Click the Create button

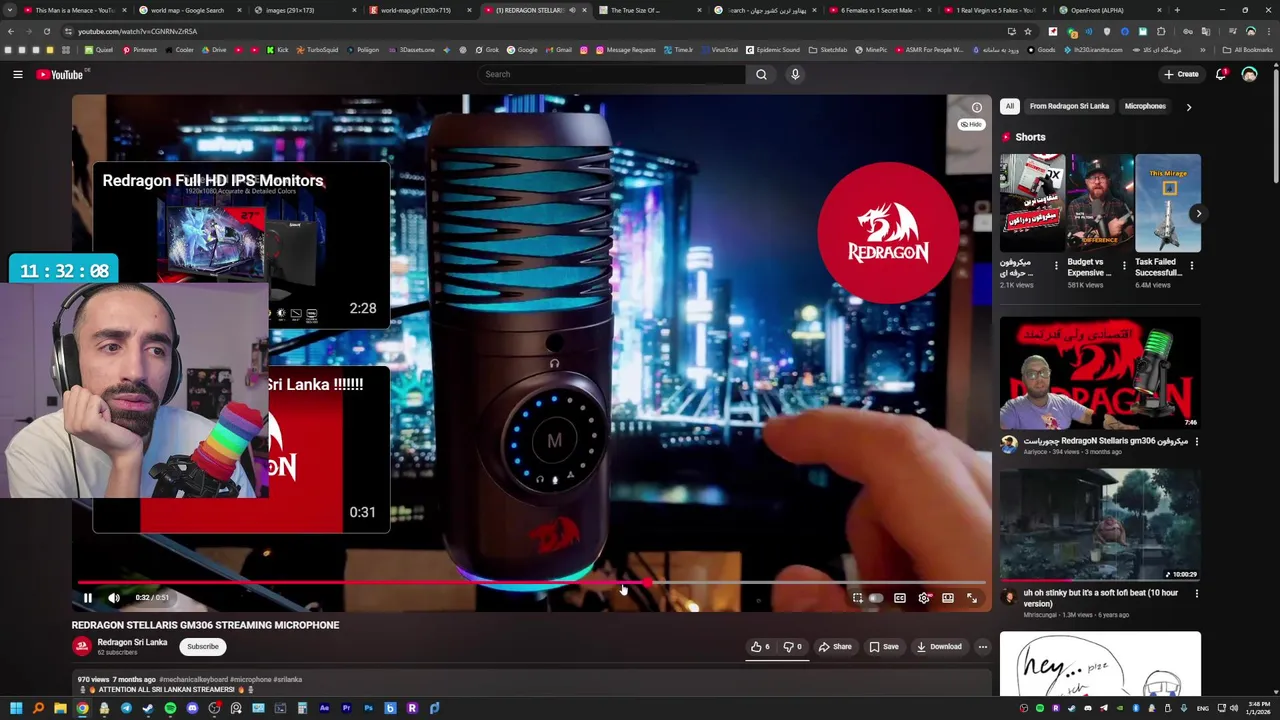coord(1181,74)
